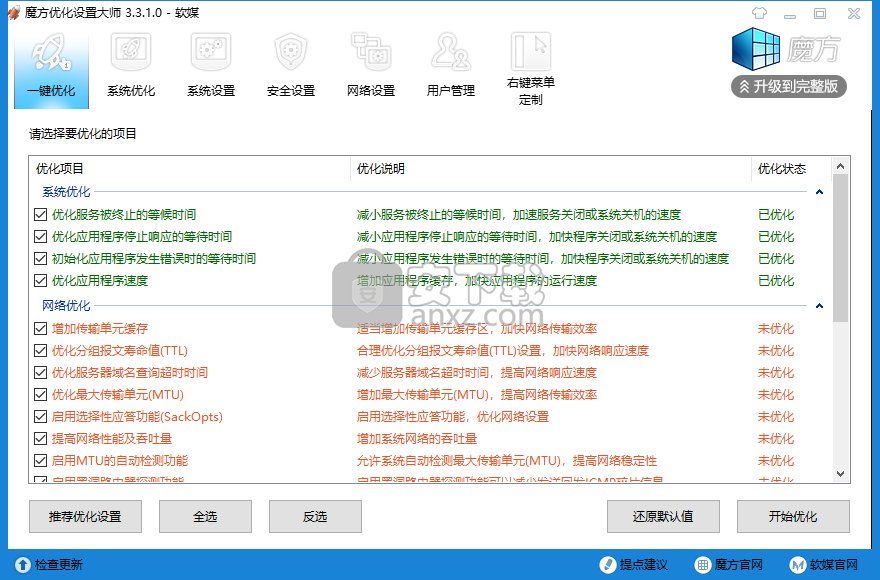880x580 pixels.
Task: Open the 网络设置 tab
Action: pos(371,67)
